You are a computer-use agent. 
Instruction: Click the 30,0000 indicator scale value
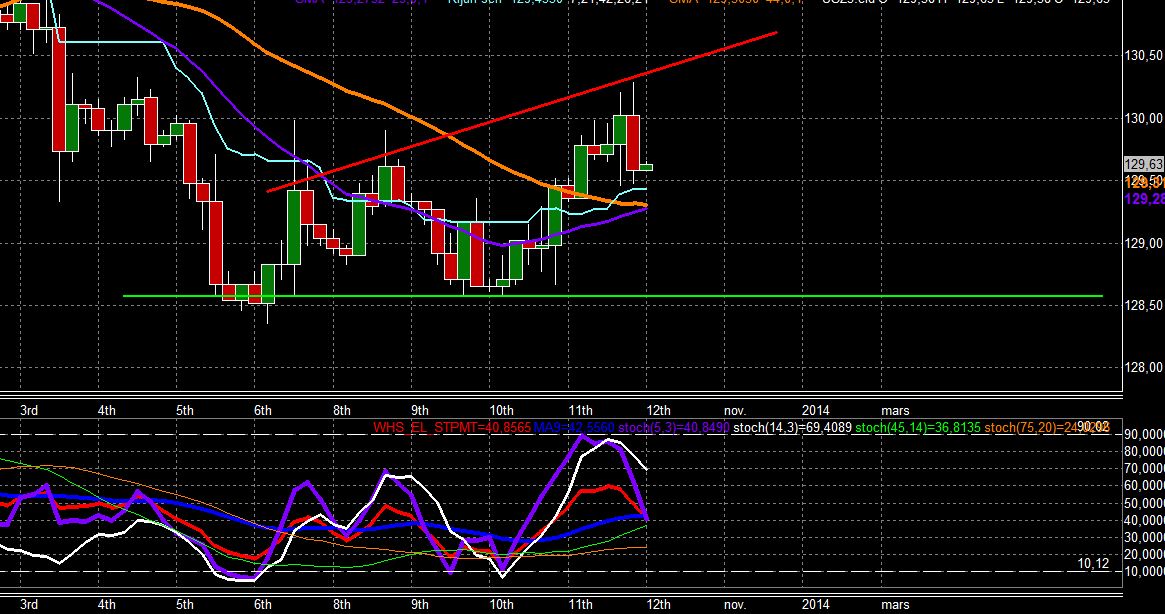tap(1145, 537)
